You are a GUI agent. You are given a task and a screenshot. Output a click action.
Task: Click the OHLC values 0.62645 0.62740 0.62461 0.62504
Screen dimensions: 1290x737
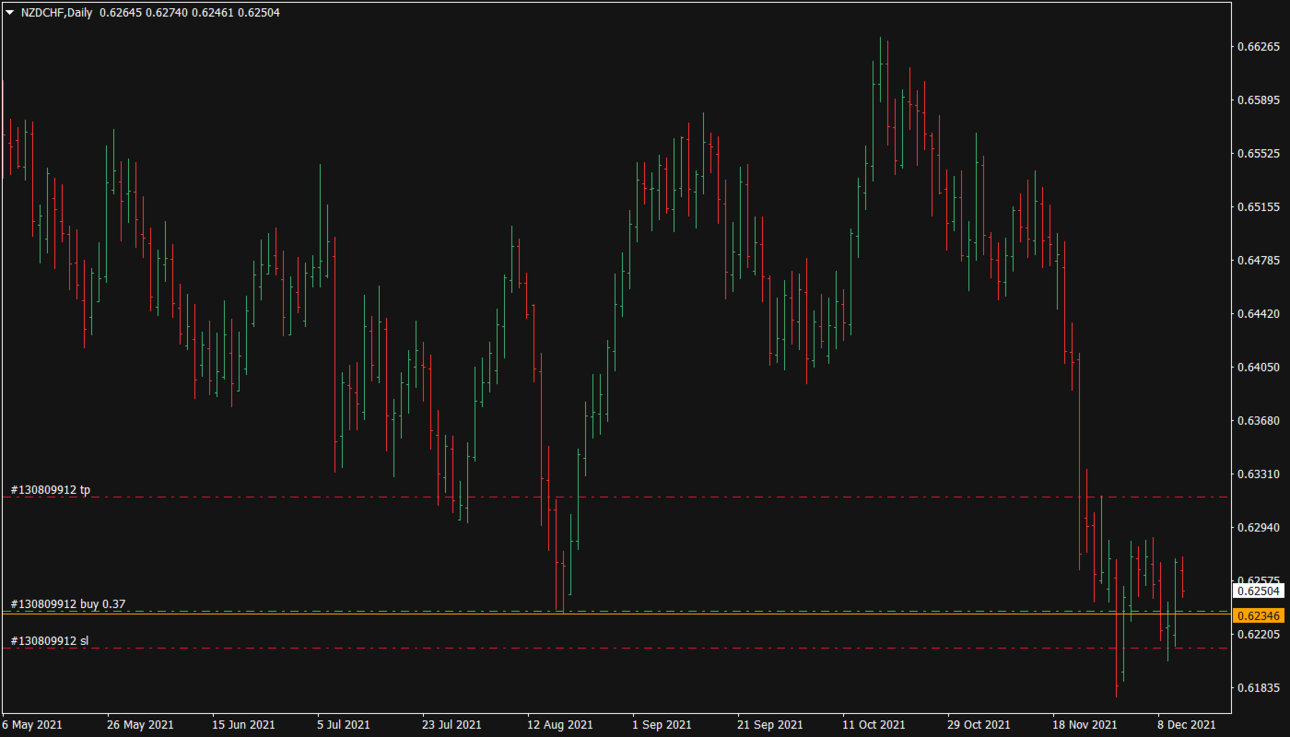(190, 11)
